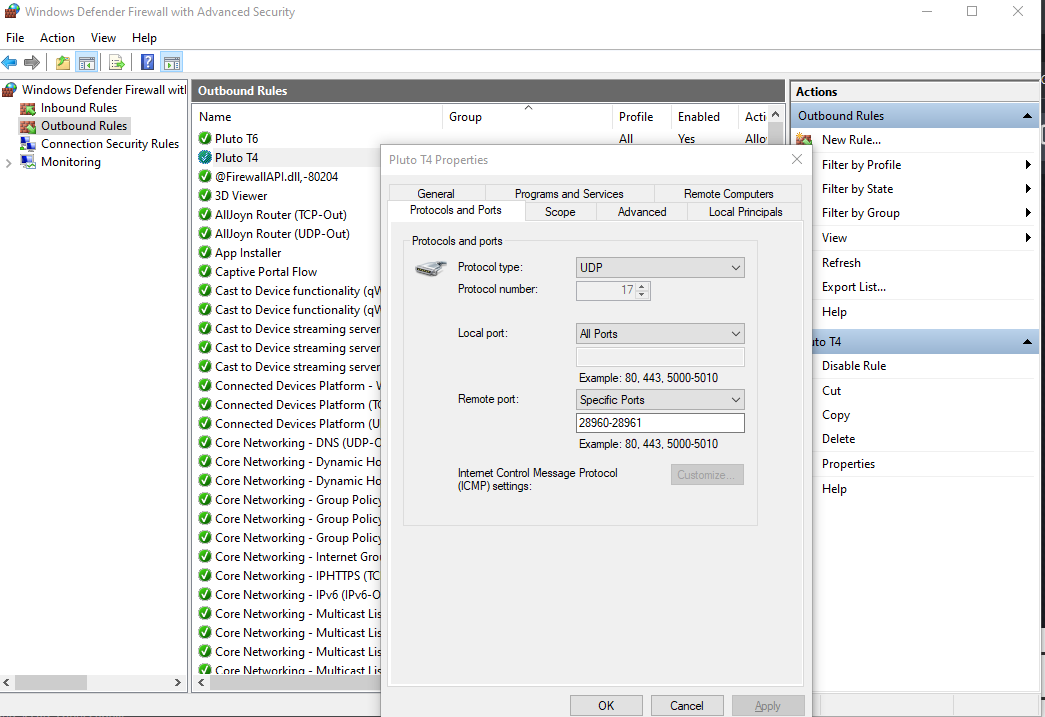Switch to Local Principals tab
This screenshot has height=717, width=1045.
coord(745,212)
